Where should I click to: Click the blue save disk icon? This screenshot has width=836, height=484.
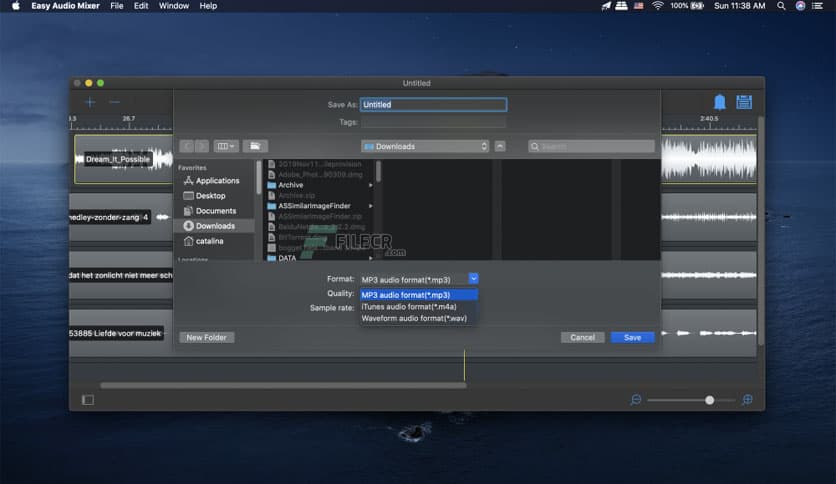pos(744,102)
